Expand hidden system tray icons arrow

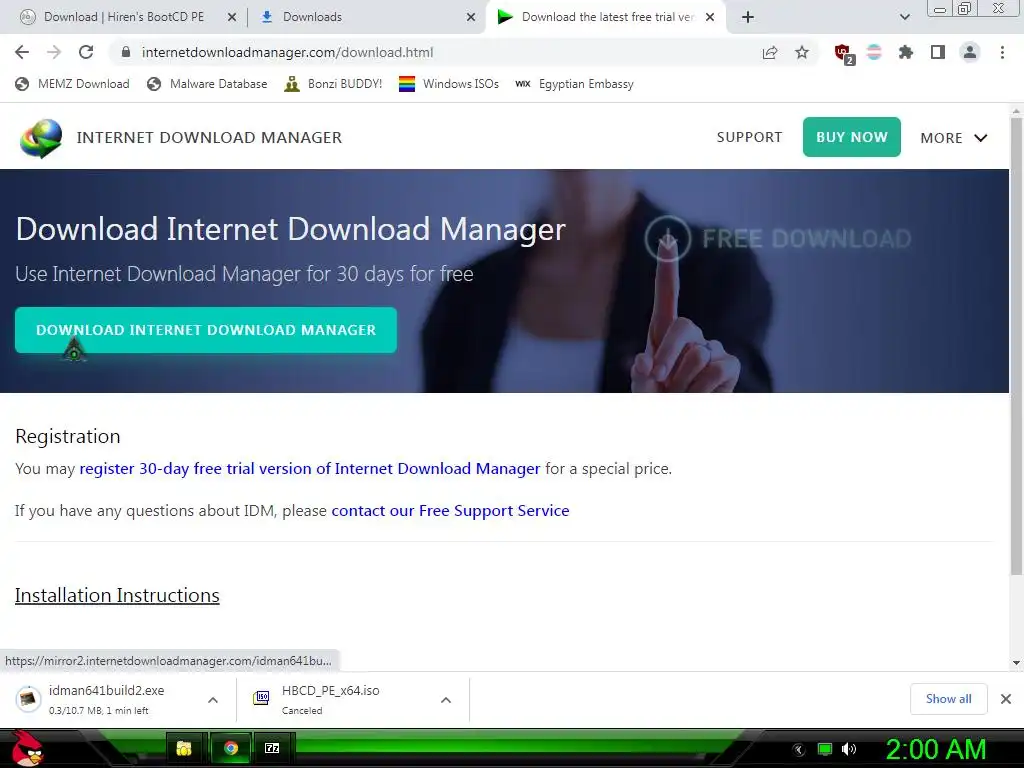(798, 750)
